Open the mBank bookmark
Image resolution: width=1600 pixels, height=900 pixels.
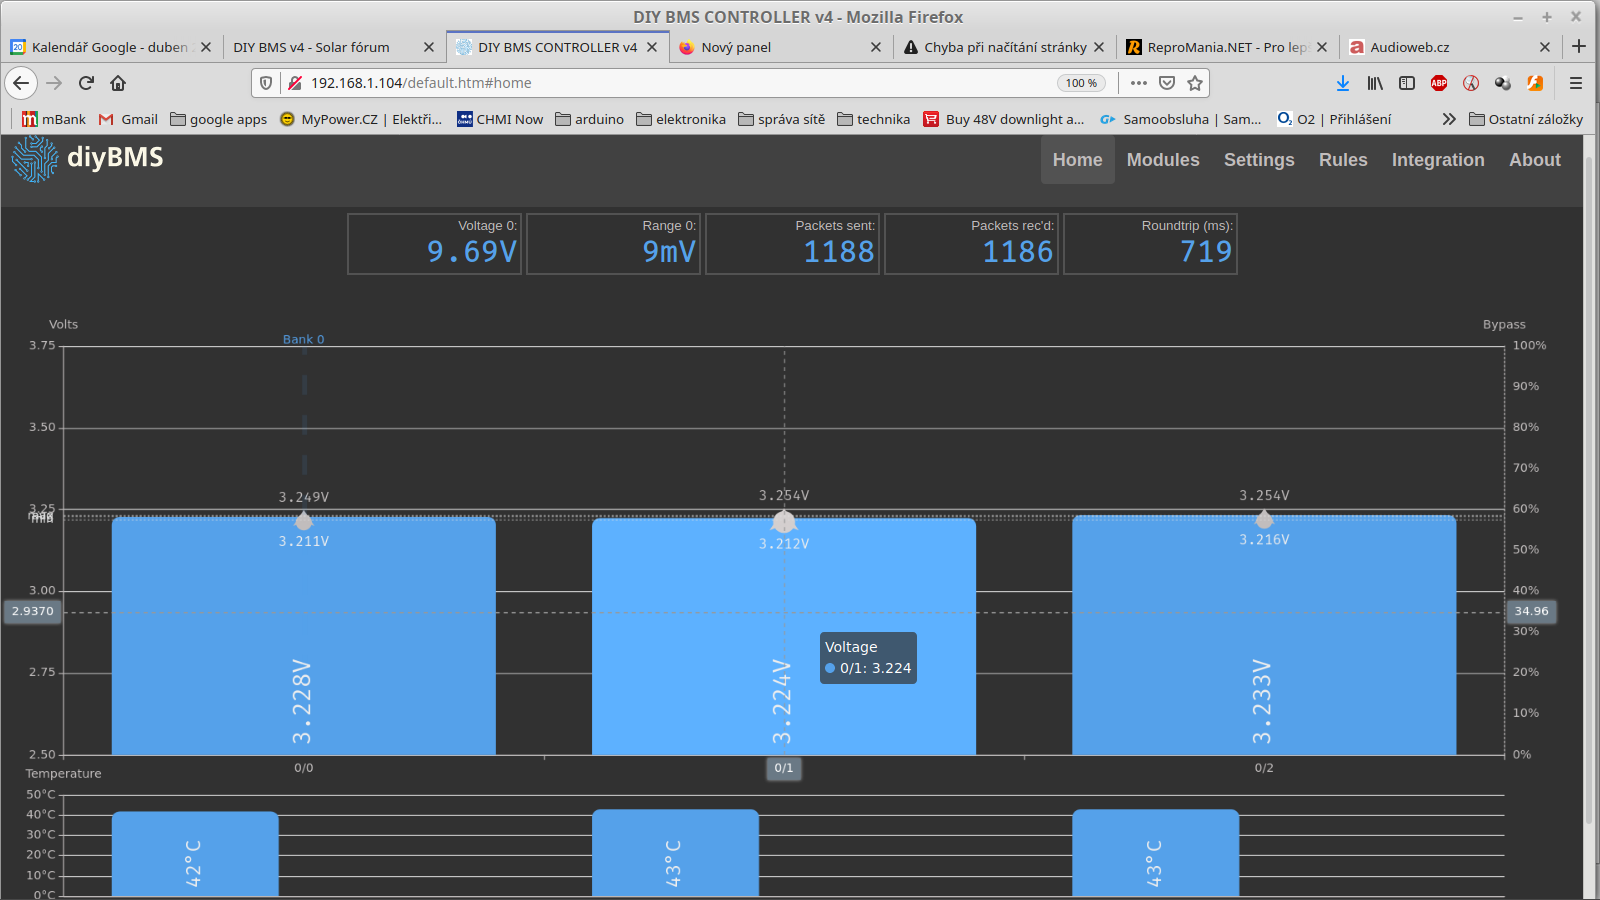(54, 119)
